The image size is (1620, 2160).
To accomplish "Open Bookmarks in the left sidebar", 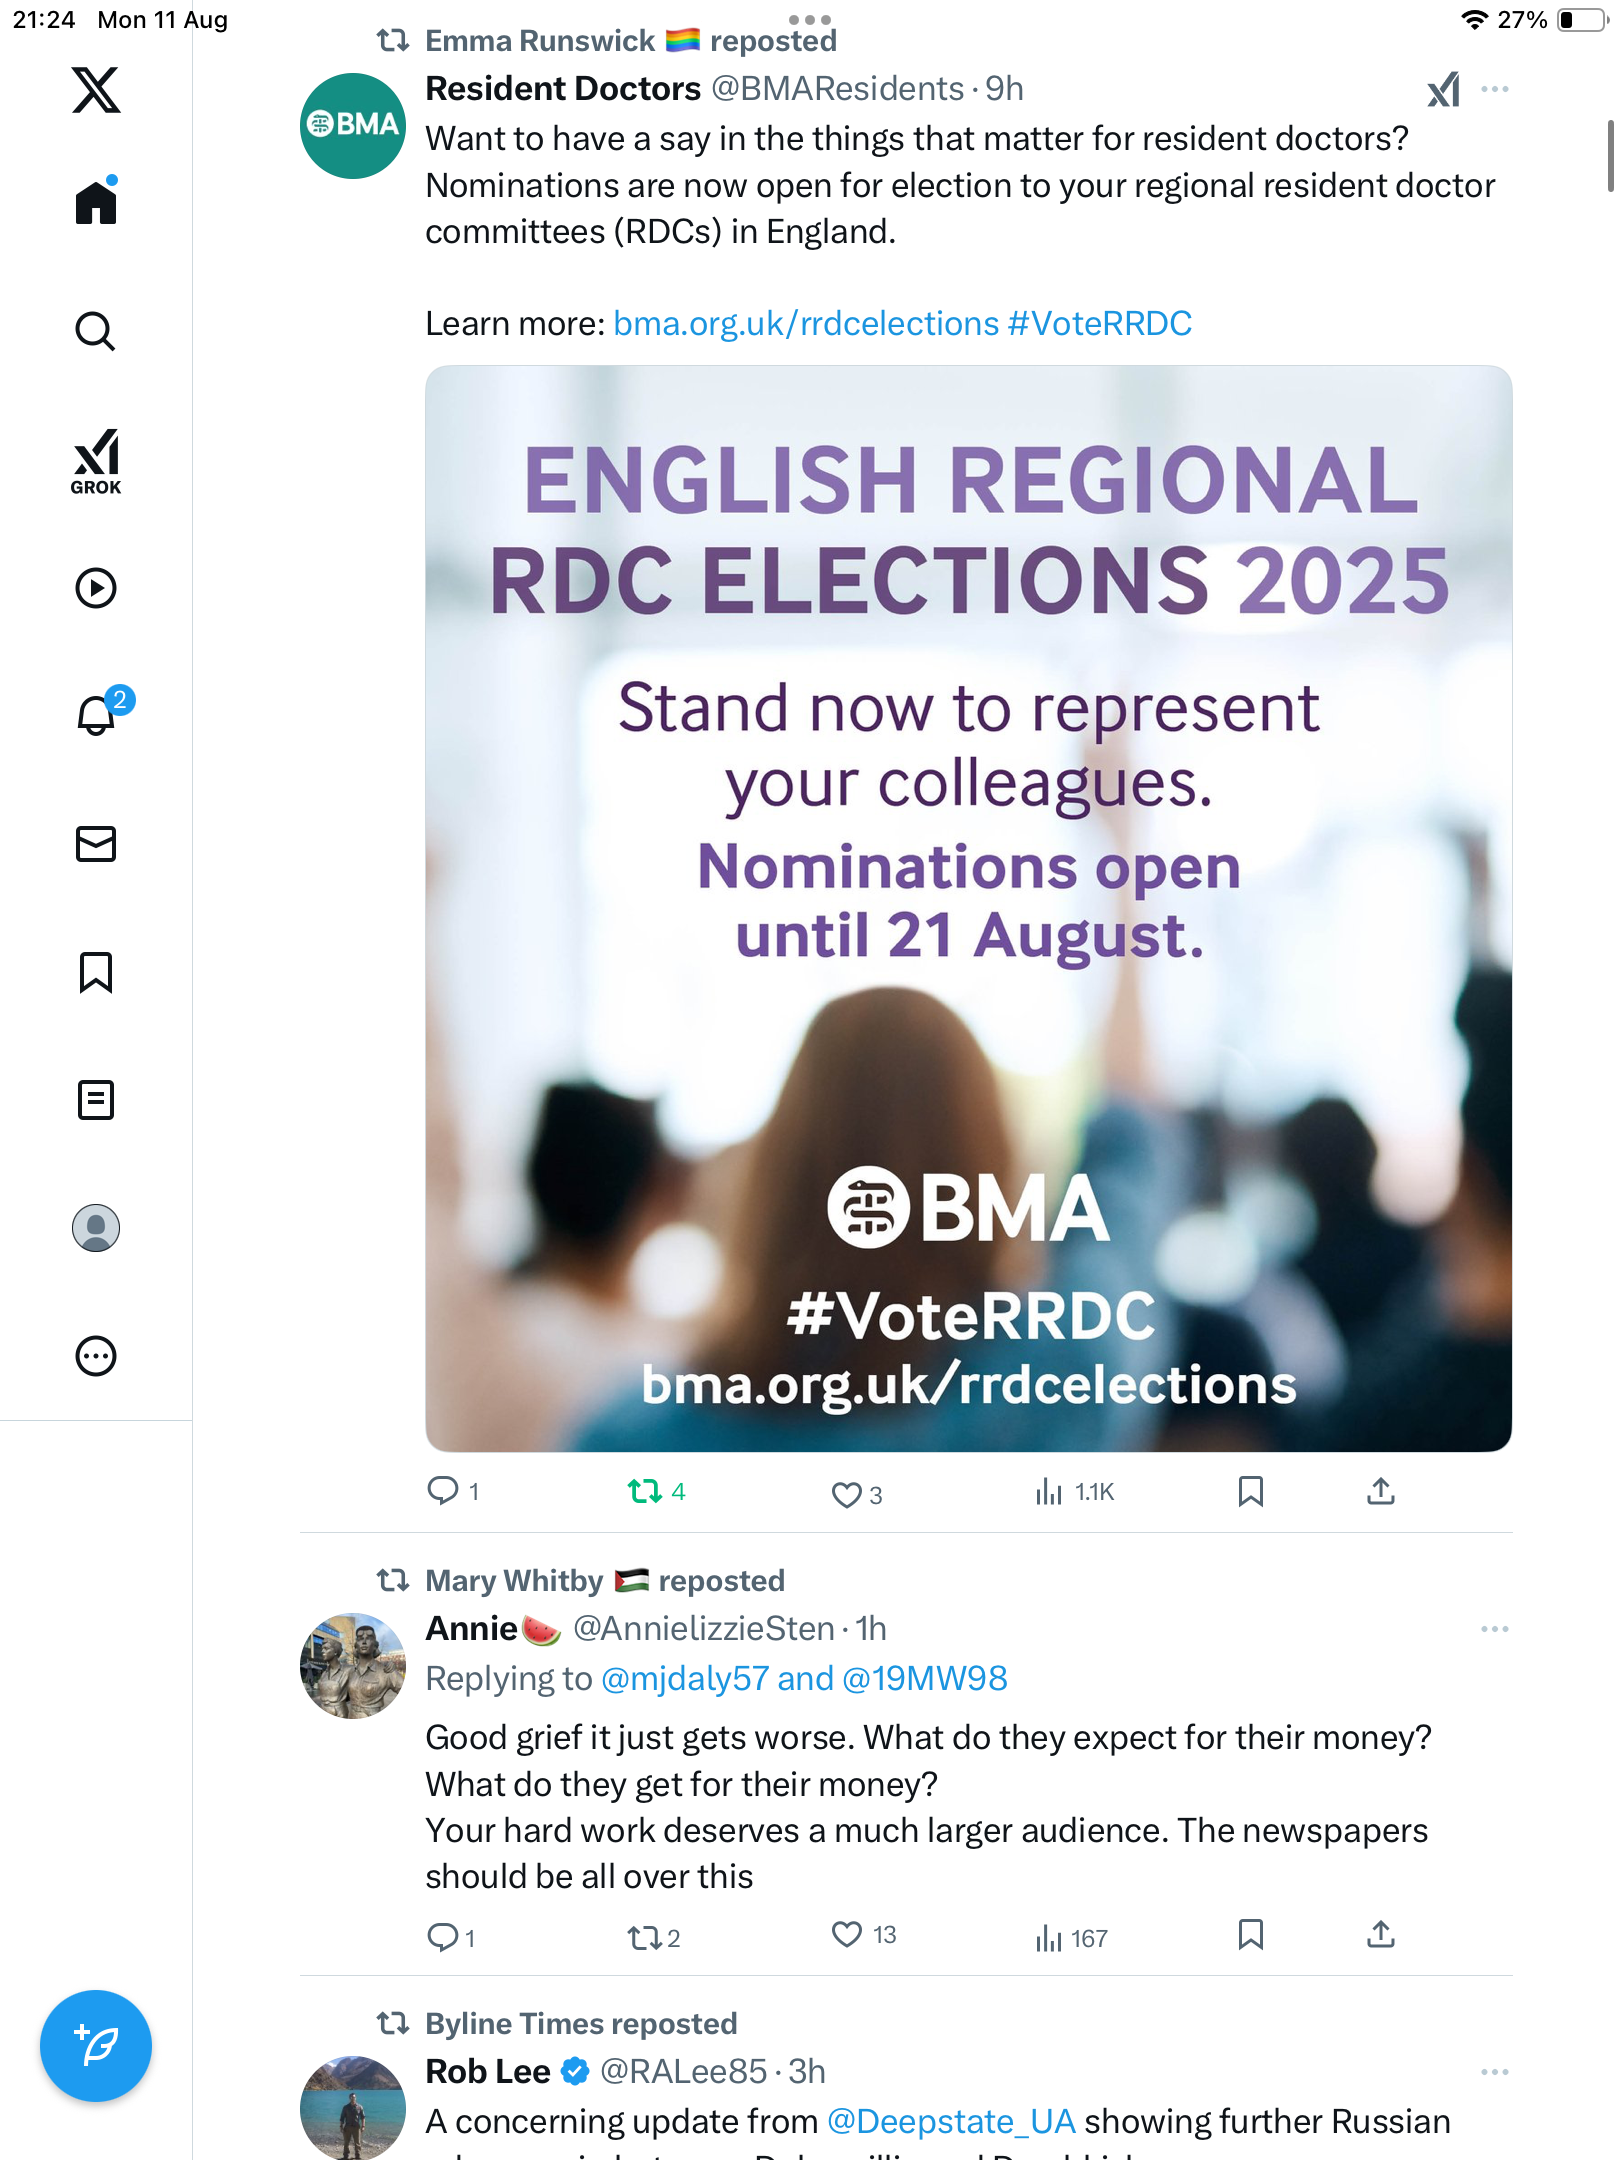I will 96,972.
